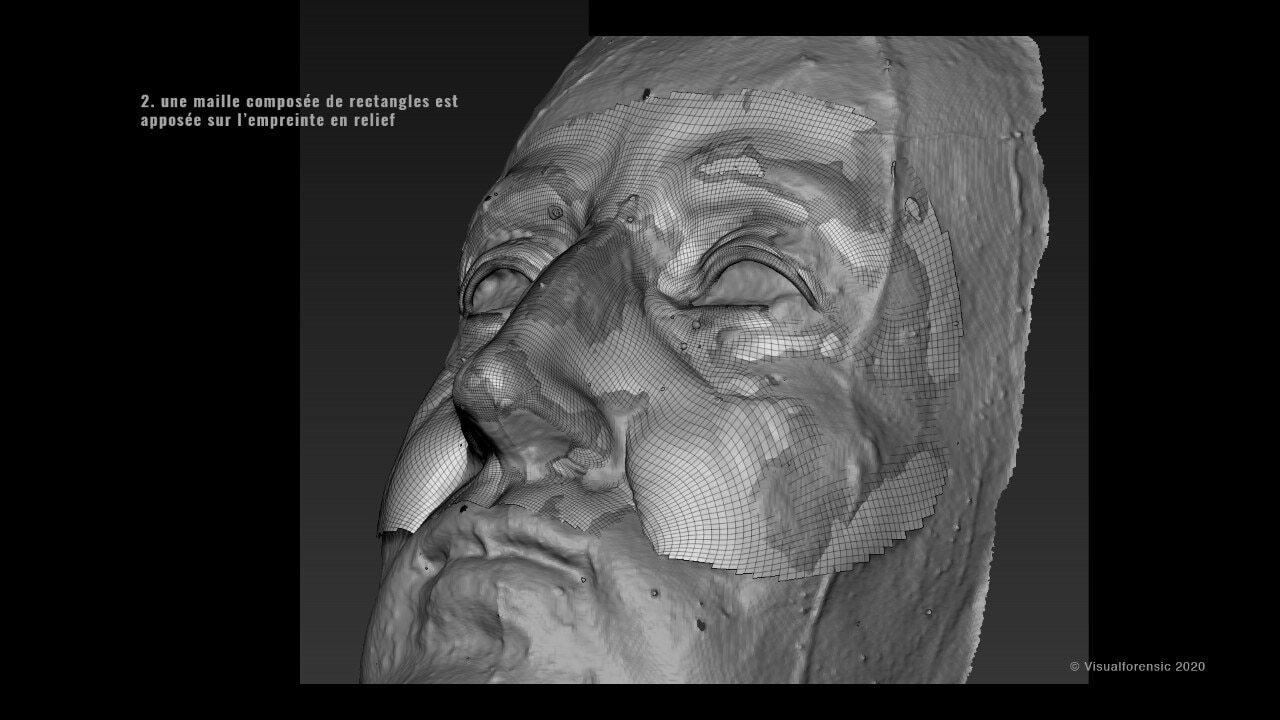
Task: Click the copyright symbol before Visualforensic
Action: tap(1074, 667)
